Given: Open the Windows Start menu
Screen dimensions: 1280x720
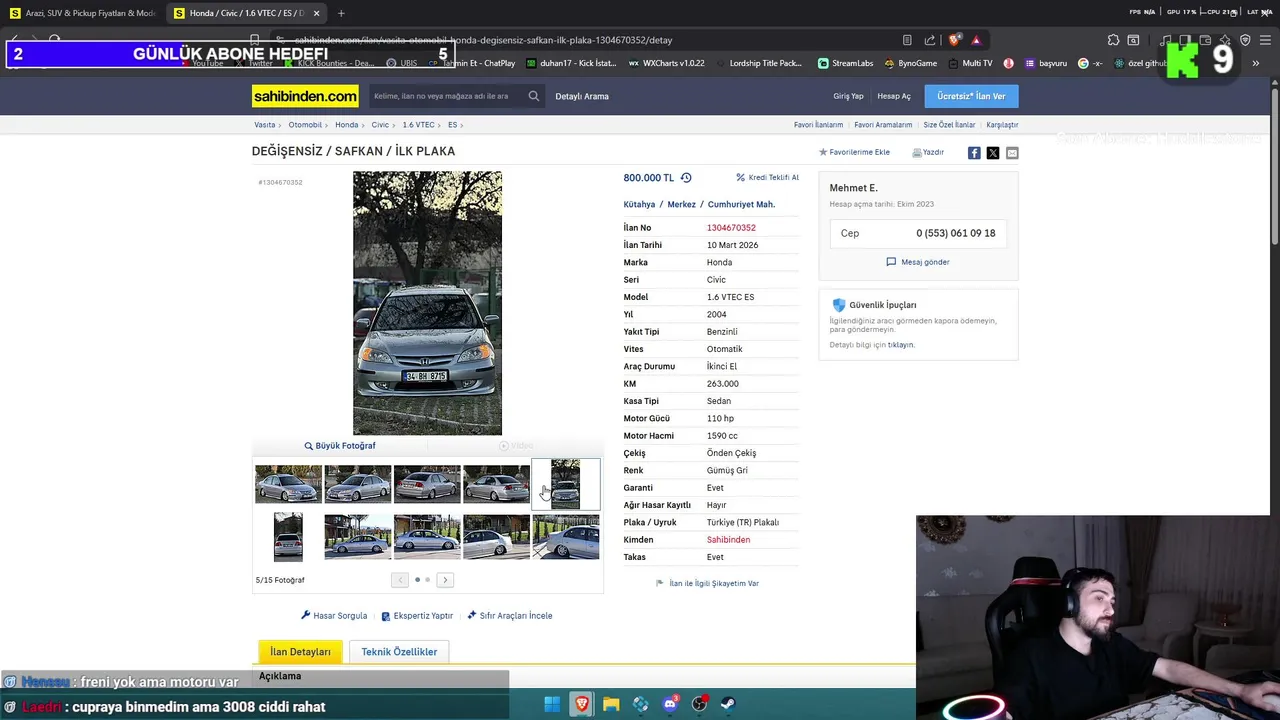Looking at the screenshot, I should (552, 704).
